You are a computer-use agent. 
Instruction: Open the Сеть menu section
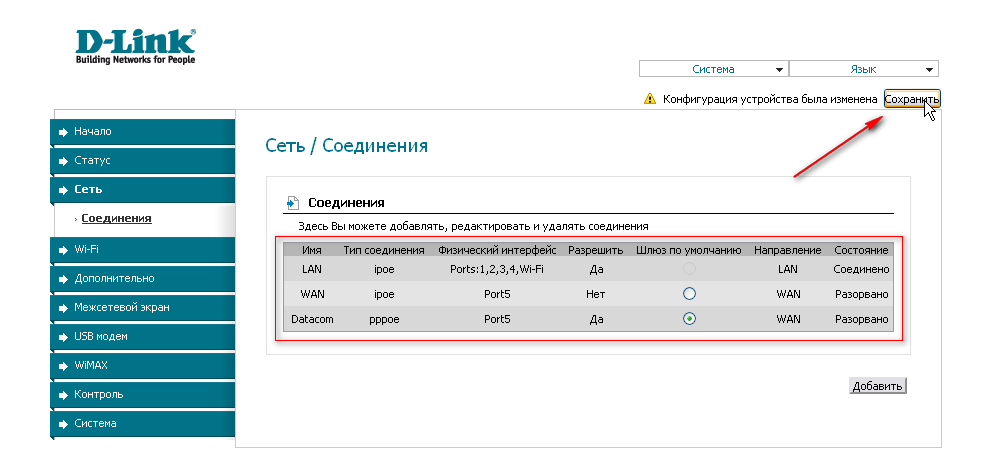point(142,189)
